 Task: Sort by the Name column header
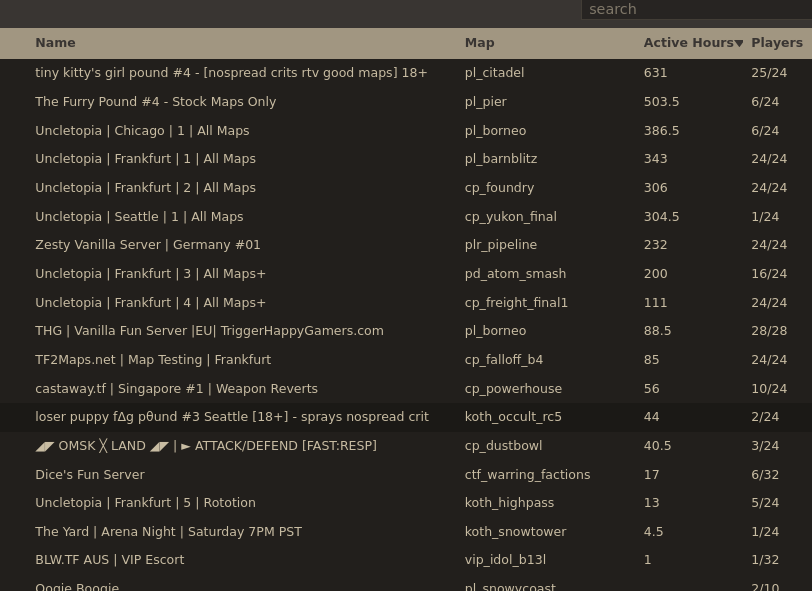55,43
